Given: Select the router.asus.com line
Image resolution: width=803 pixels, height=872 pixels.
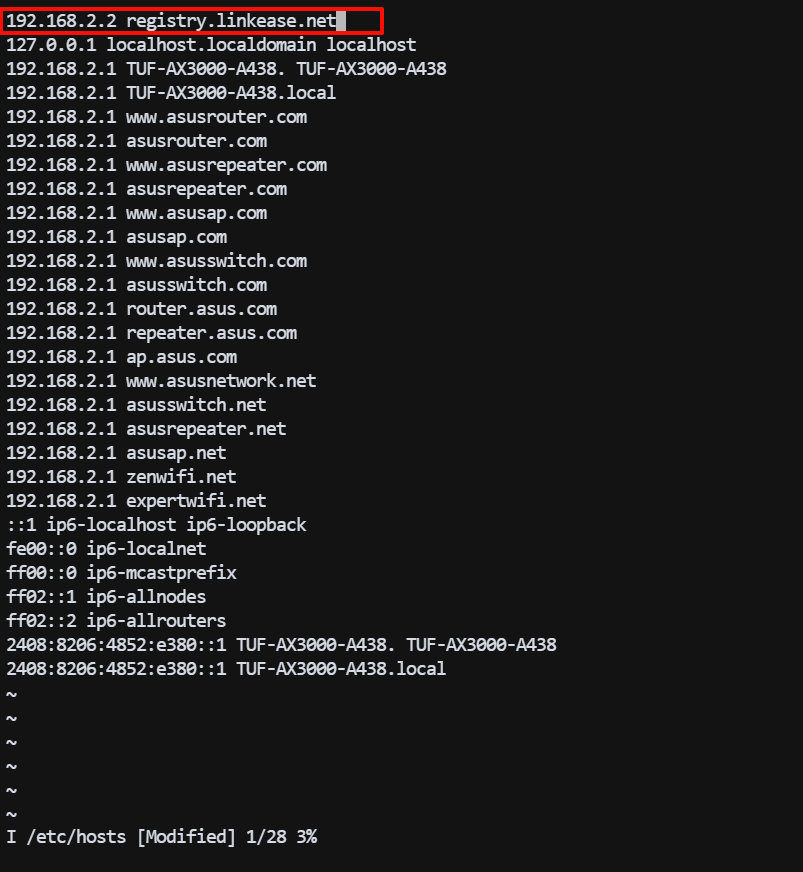Looking at the screenshot, I should [141, 309].
